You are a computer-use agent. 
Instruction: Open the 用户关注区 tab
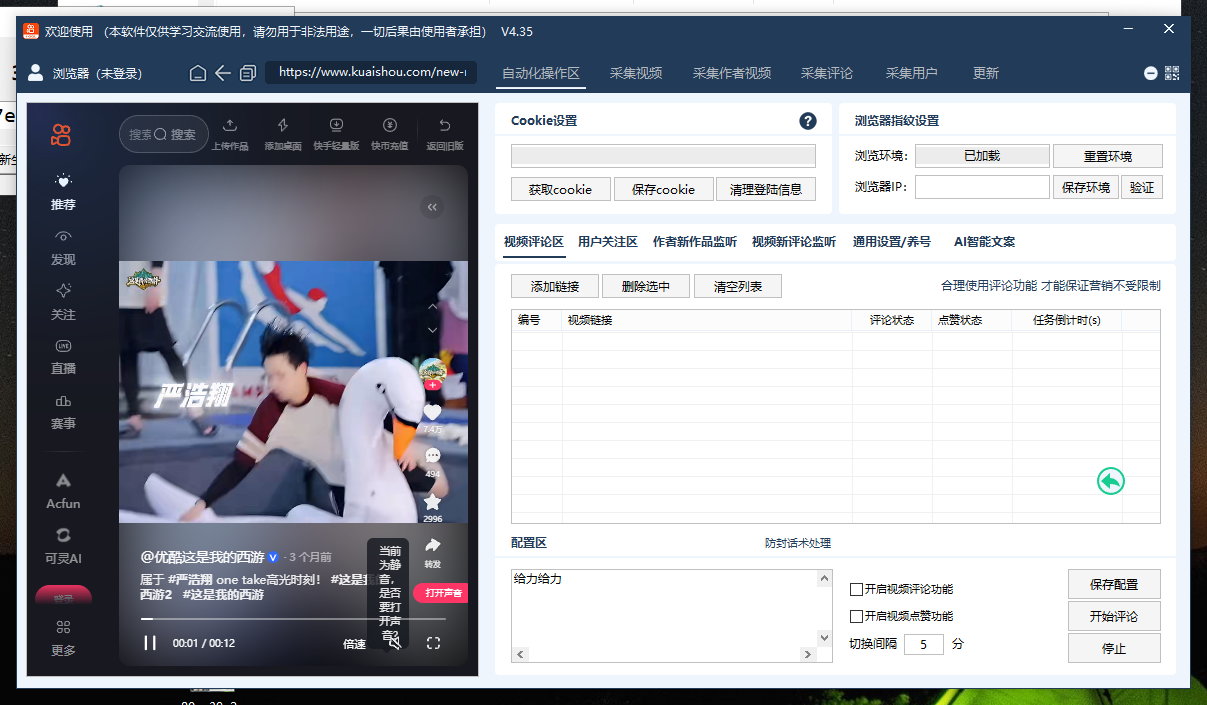coord(608,242)
